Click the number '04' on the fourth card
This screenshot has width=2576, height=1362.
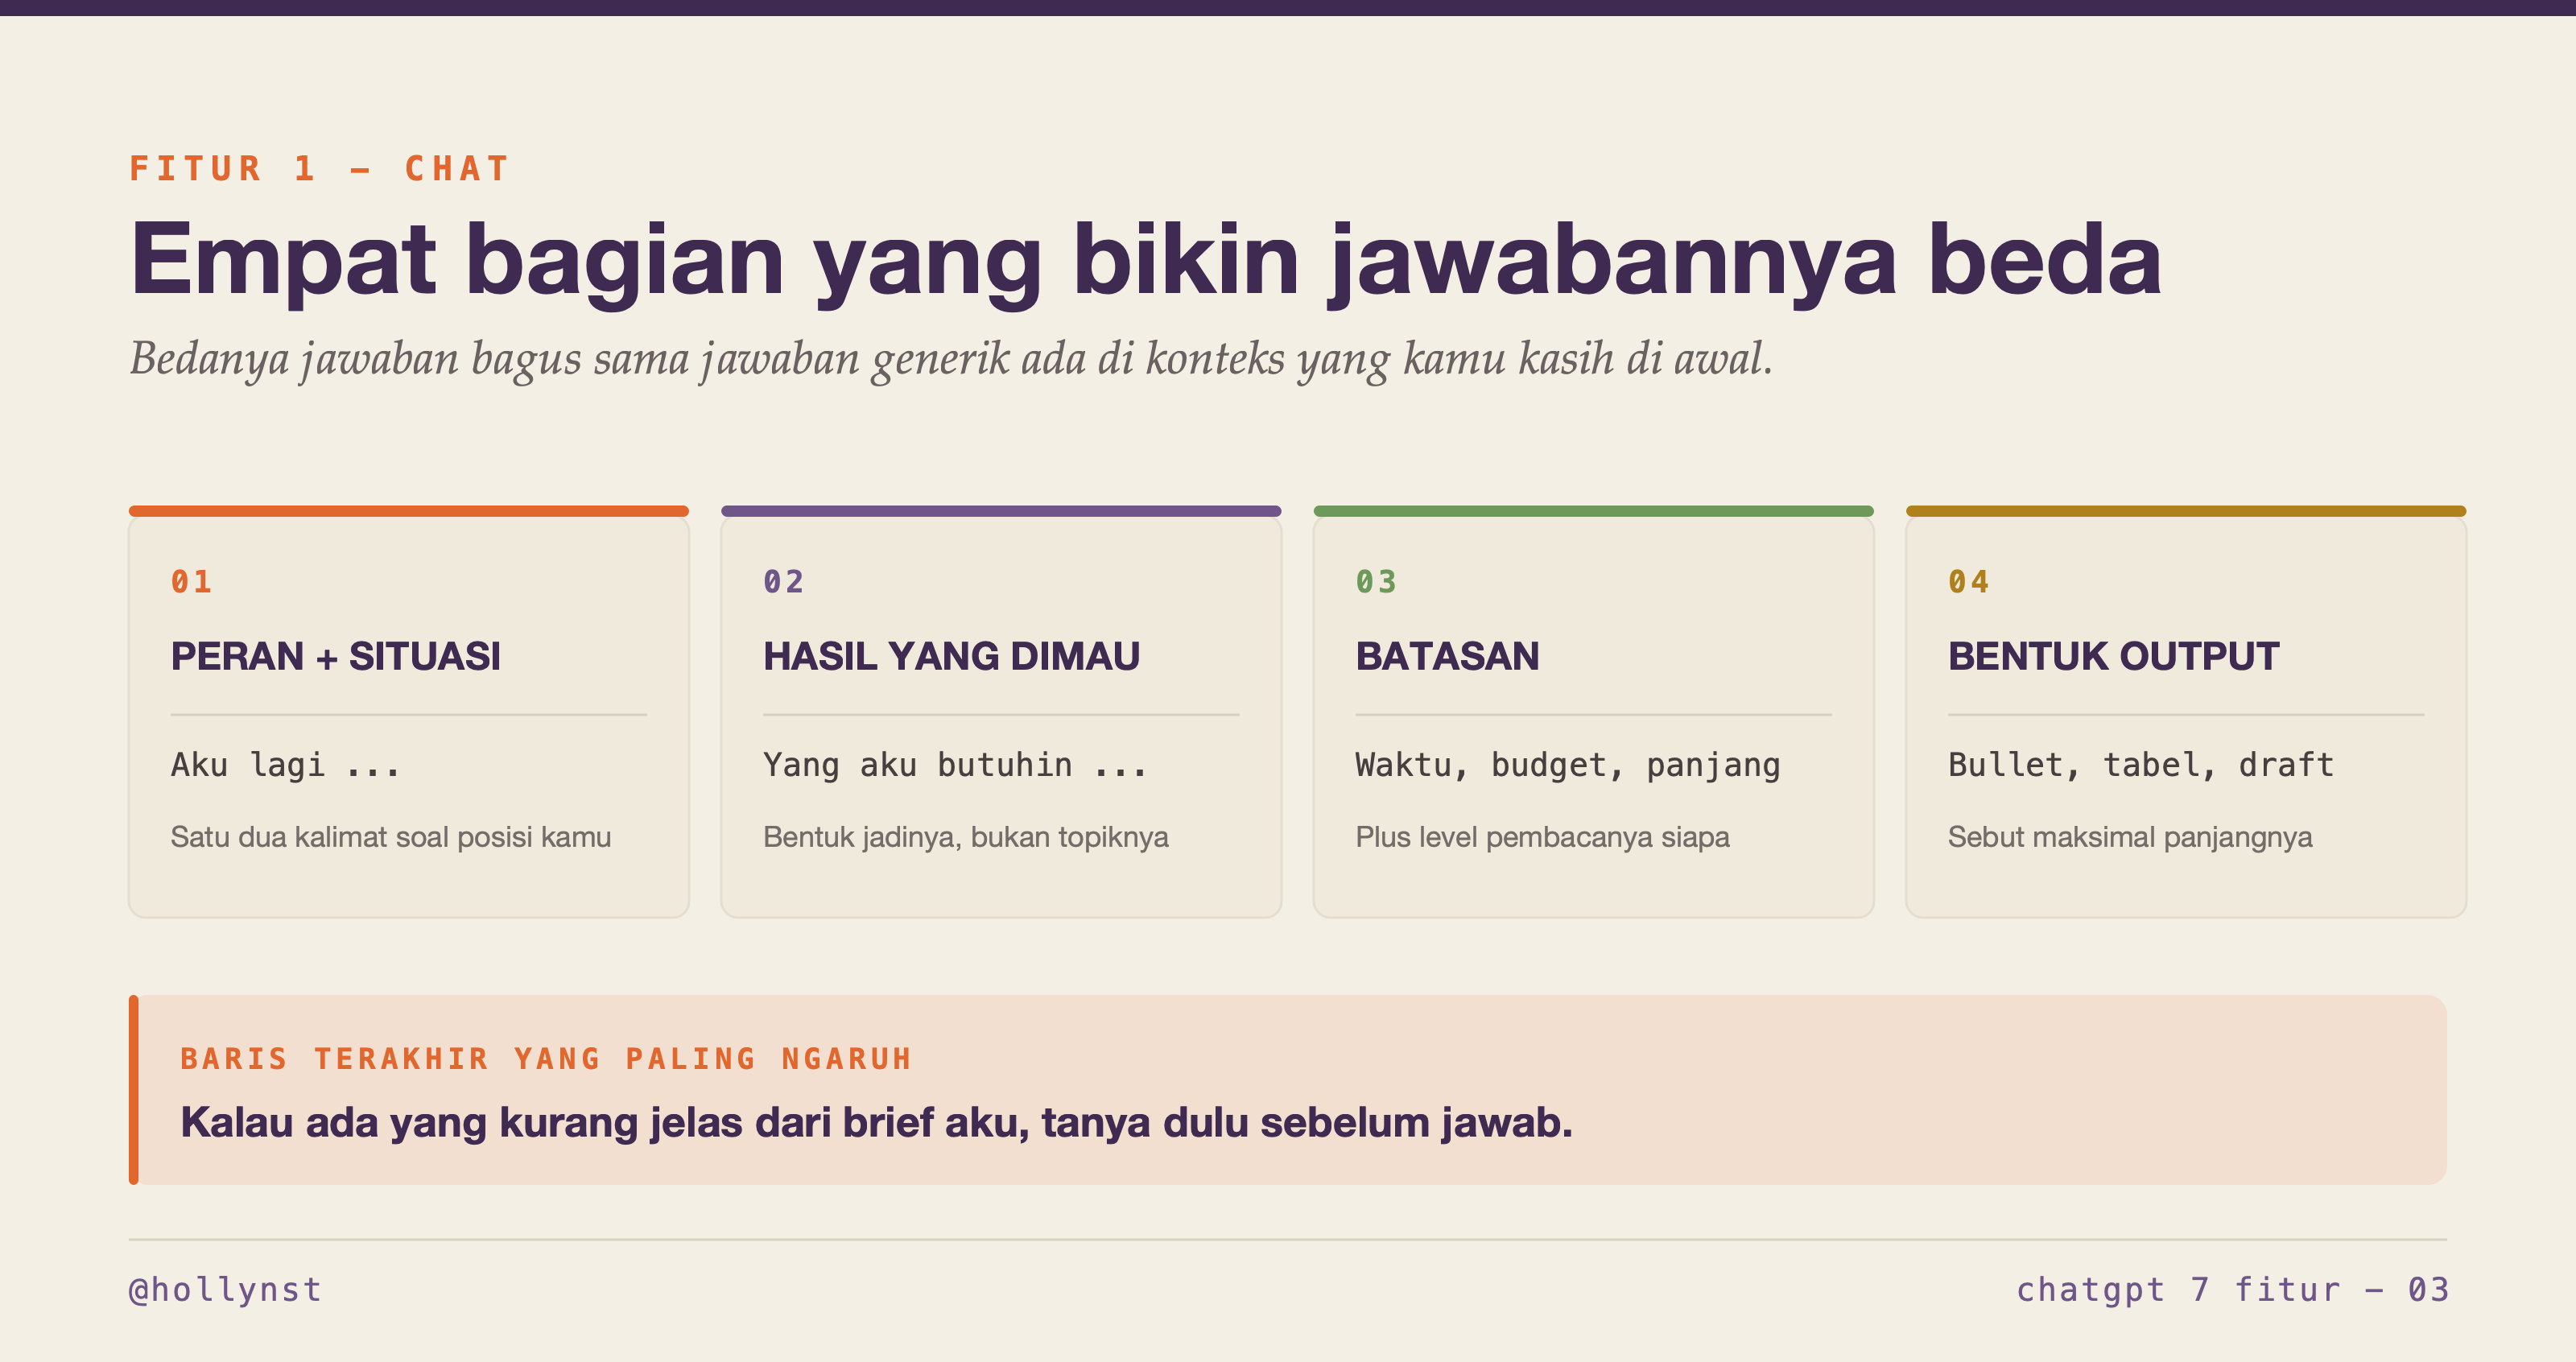(x=1968, y=581)
